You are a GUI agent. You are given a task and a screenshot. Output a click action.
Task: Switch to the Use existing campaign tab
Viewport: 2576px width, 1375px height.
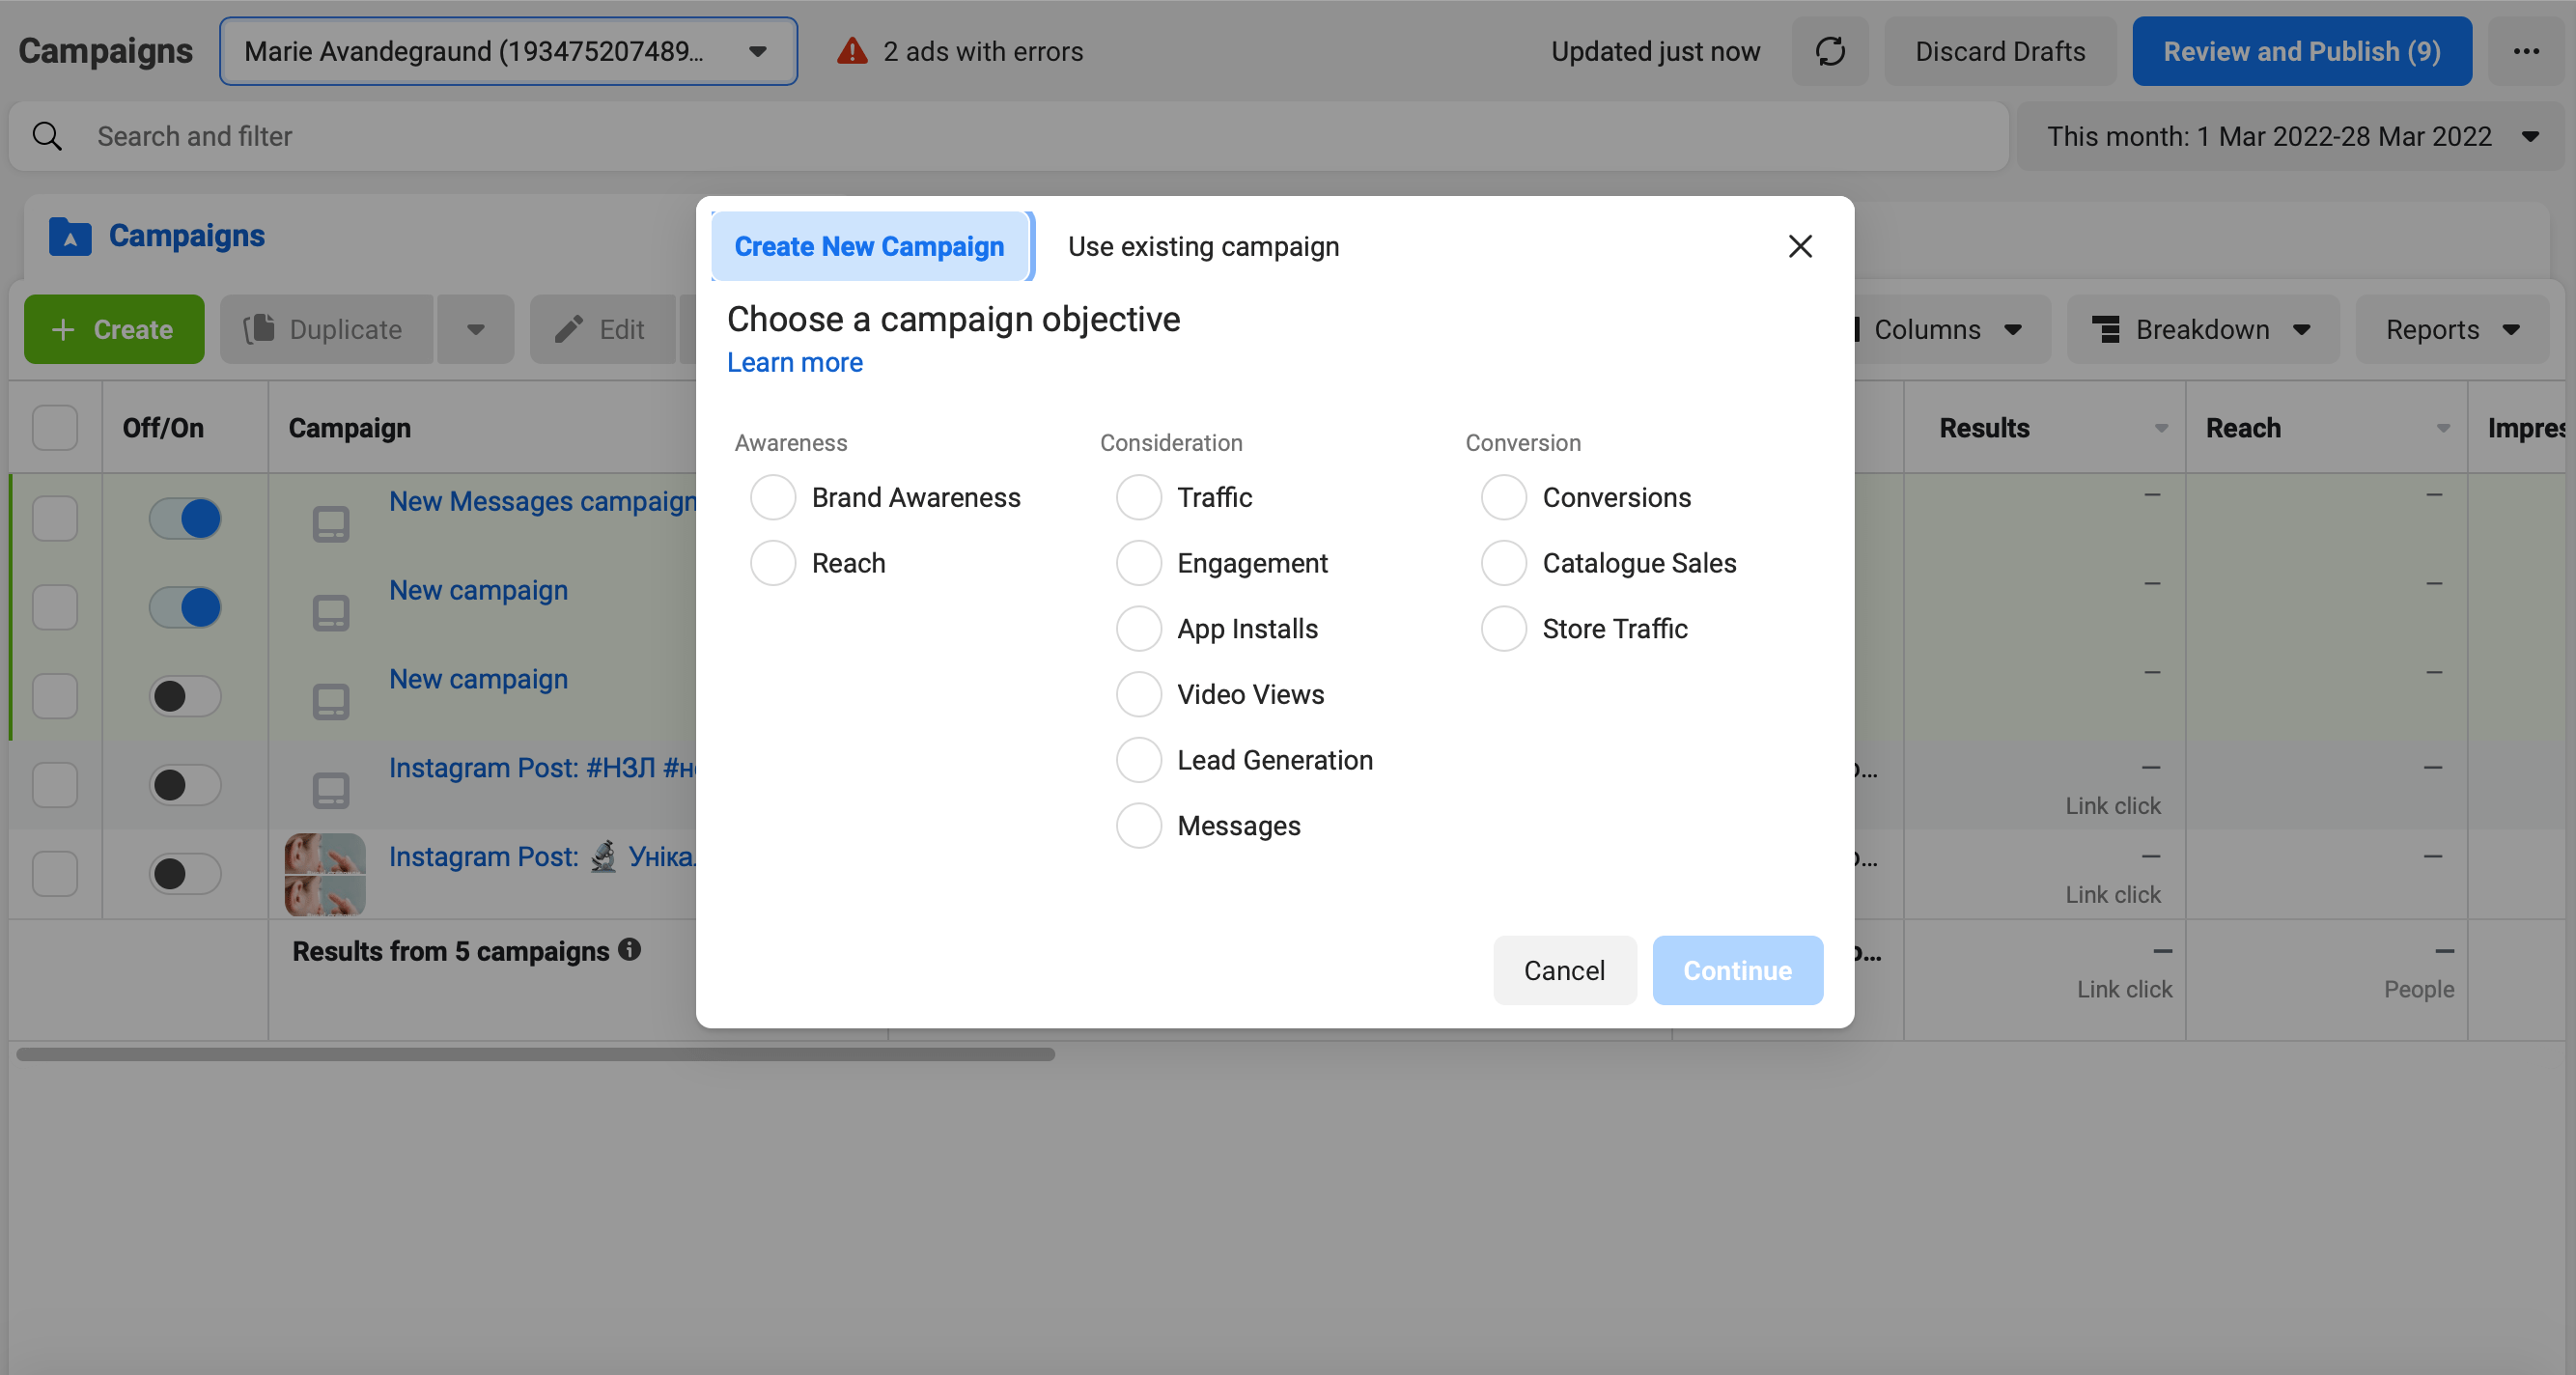1203,246
